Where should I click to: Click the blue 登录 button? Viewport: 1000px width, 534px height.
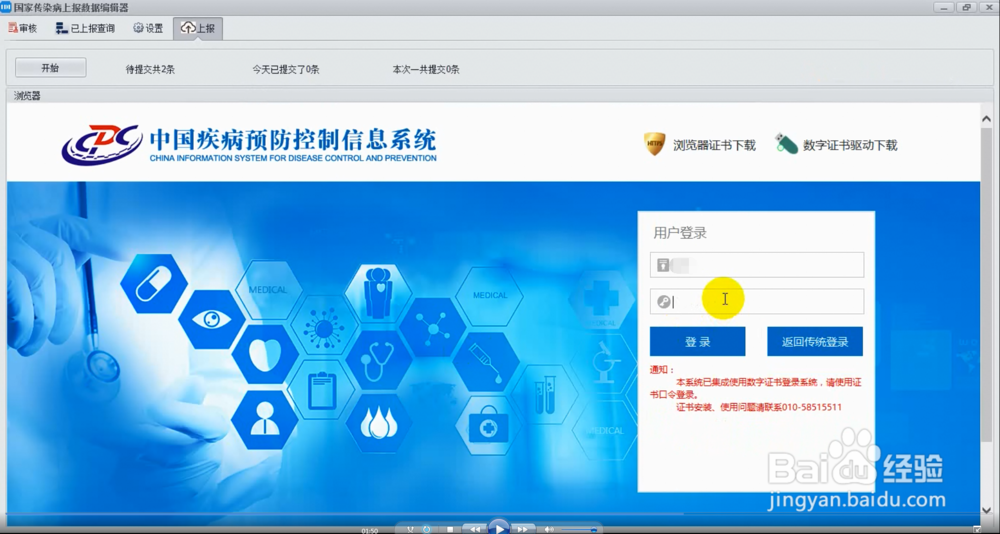click(698, 341)
